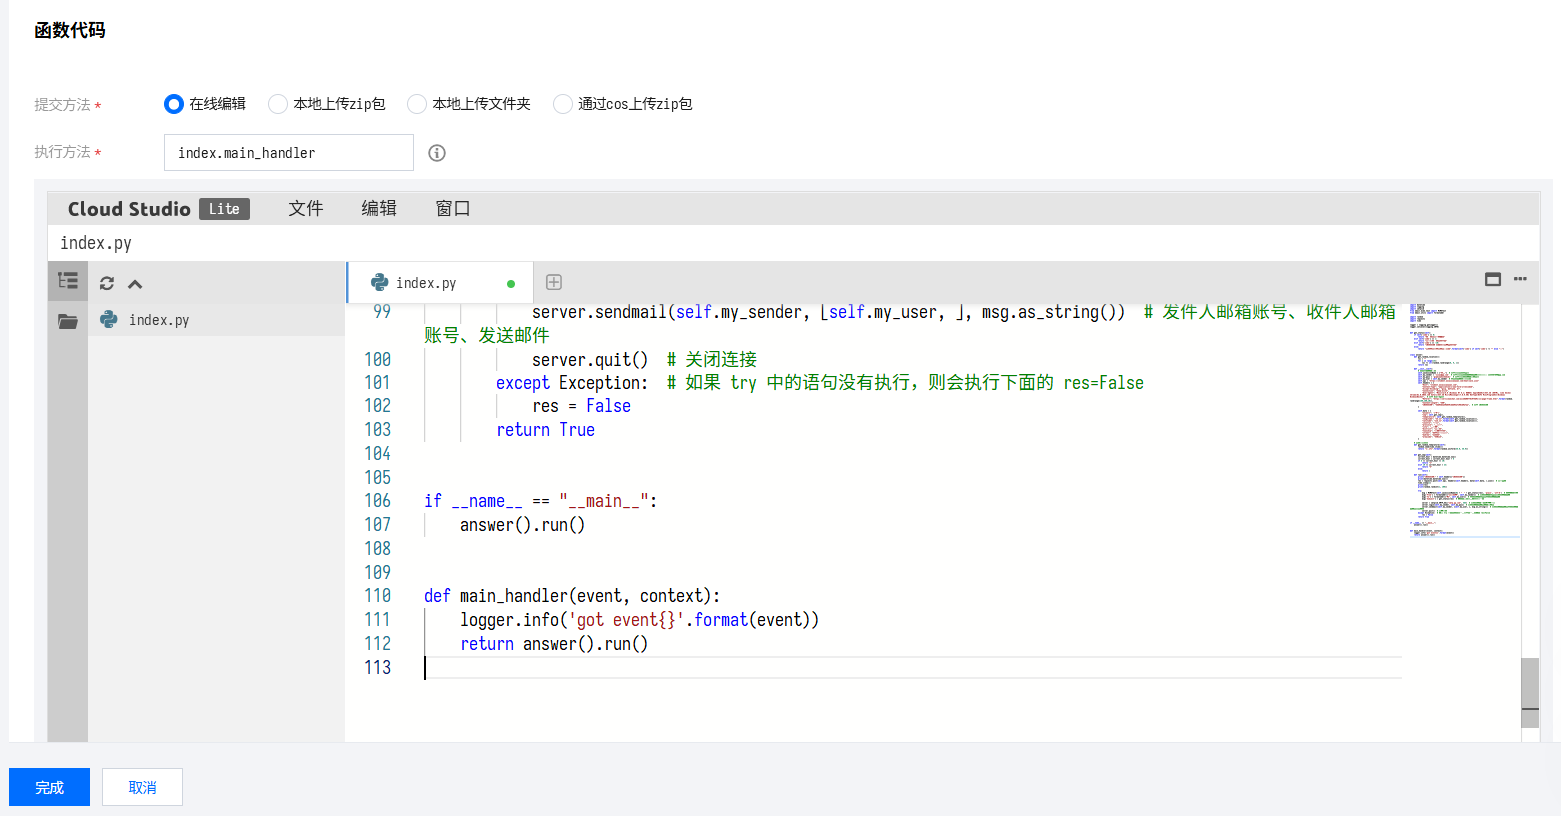Choose the 本地上传文件夹 radio option
Image resolution: width=1561 pixels, height=816 pixels.
(417, 104)
